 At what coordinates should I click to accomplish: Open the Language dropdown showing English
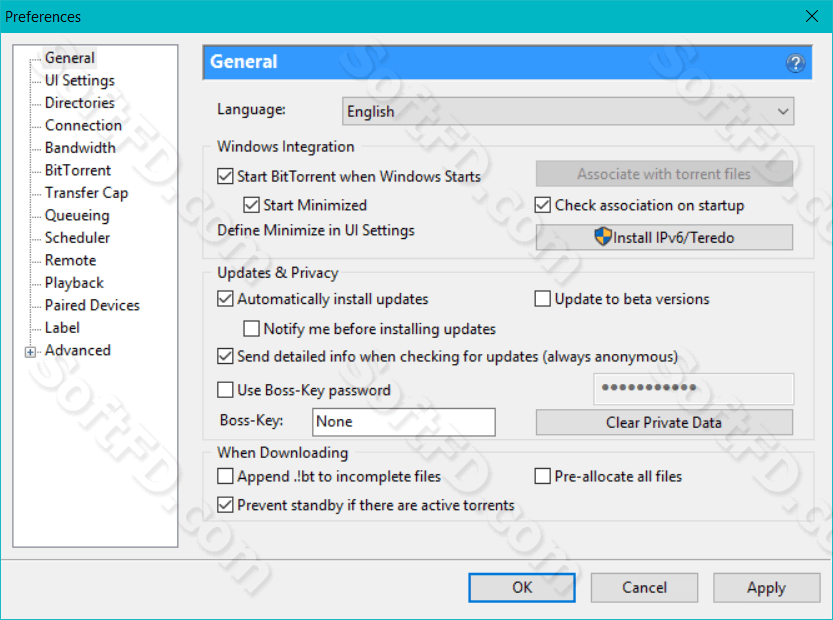coord(568,112)
